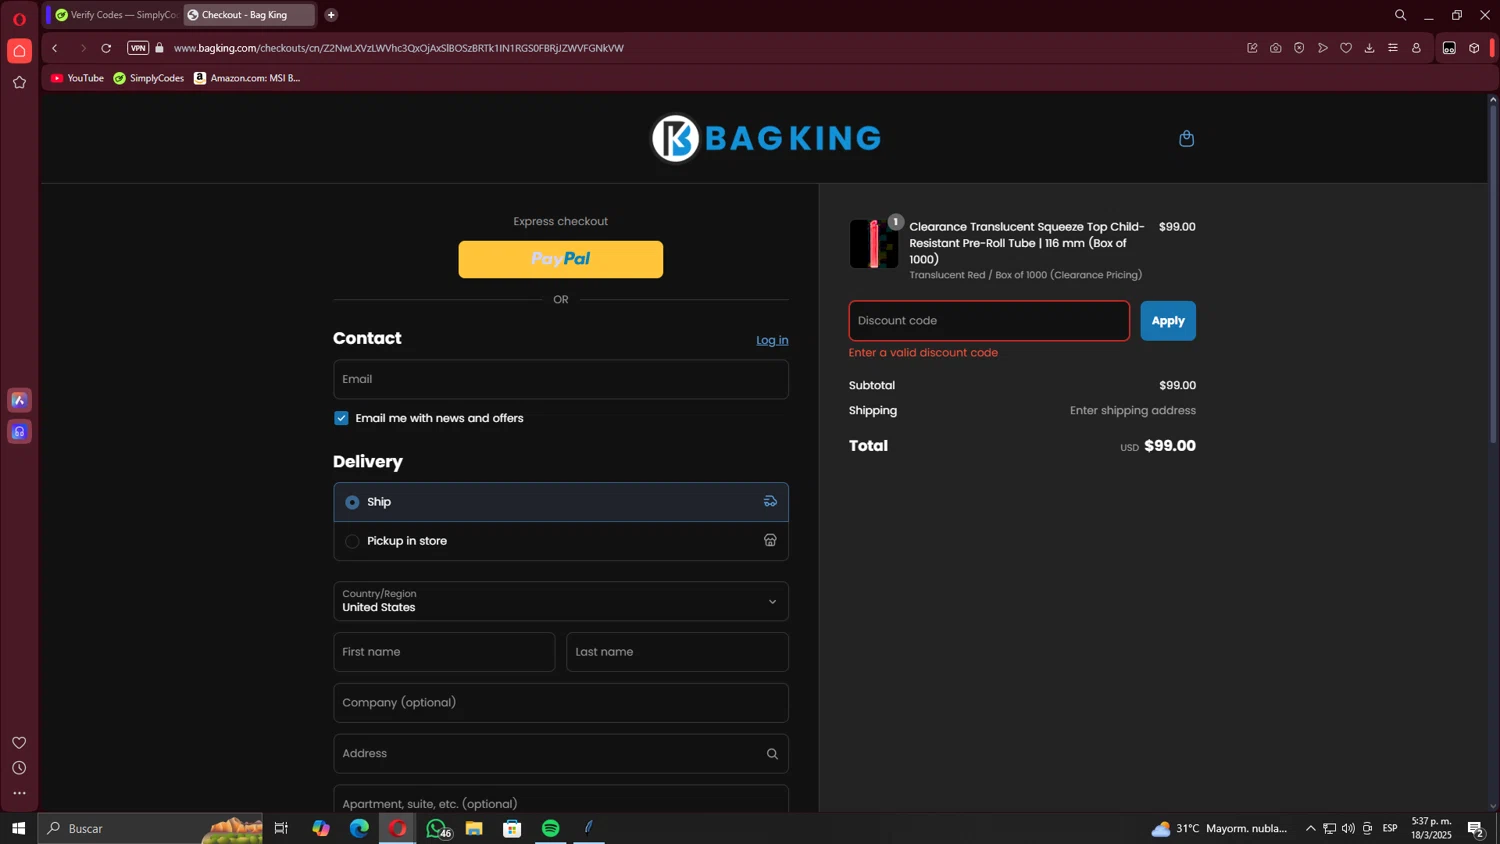Show hidden system tray icons

(x=1310, y=828)
